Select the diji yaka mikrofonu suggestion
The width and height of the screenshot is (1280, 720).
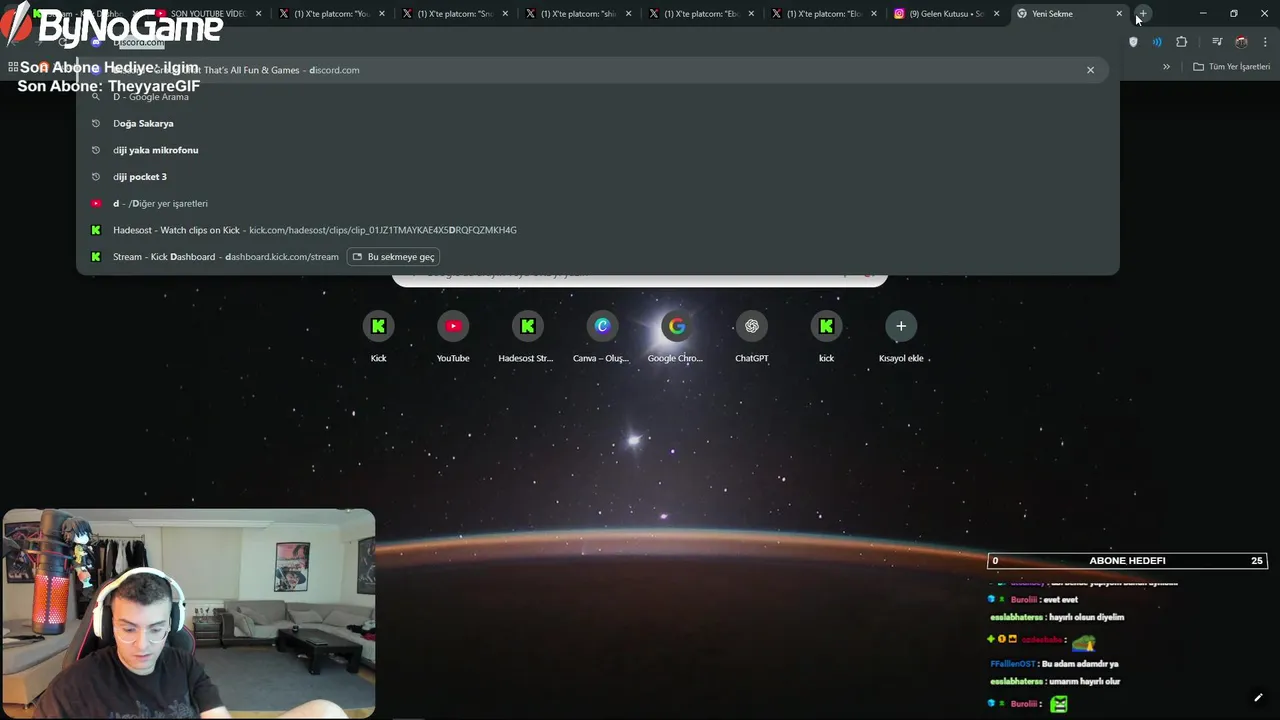[598, 150]
